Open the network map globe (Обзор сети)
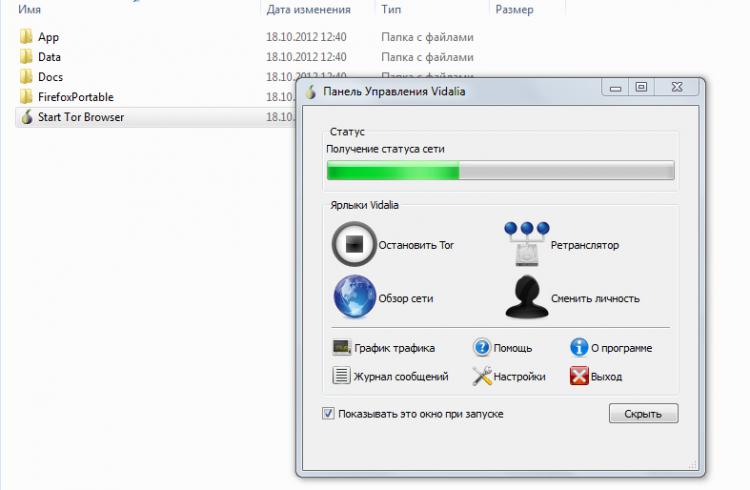 pos(354,297)
